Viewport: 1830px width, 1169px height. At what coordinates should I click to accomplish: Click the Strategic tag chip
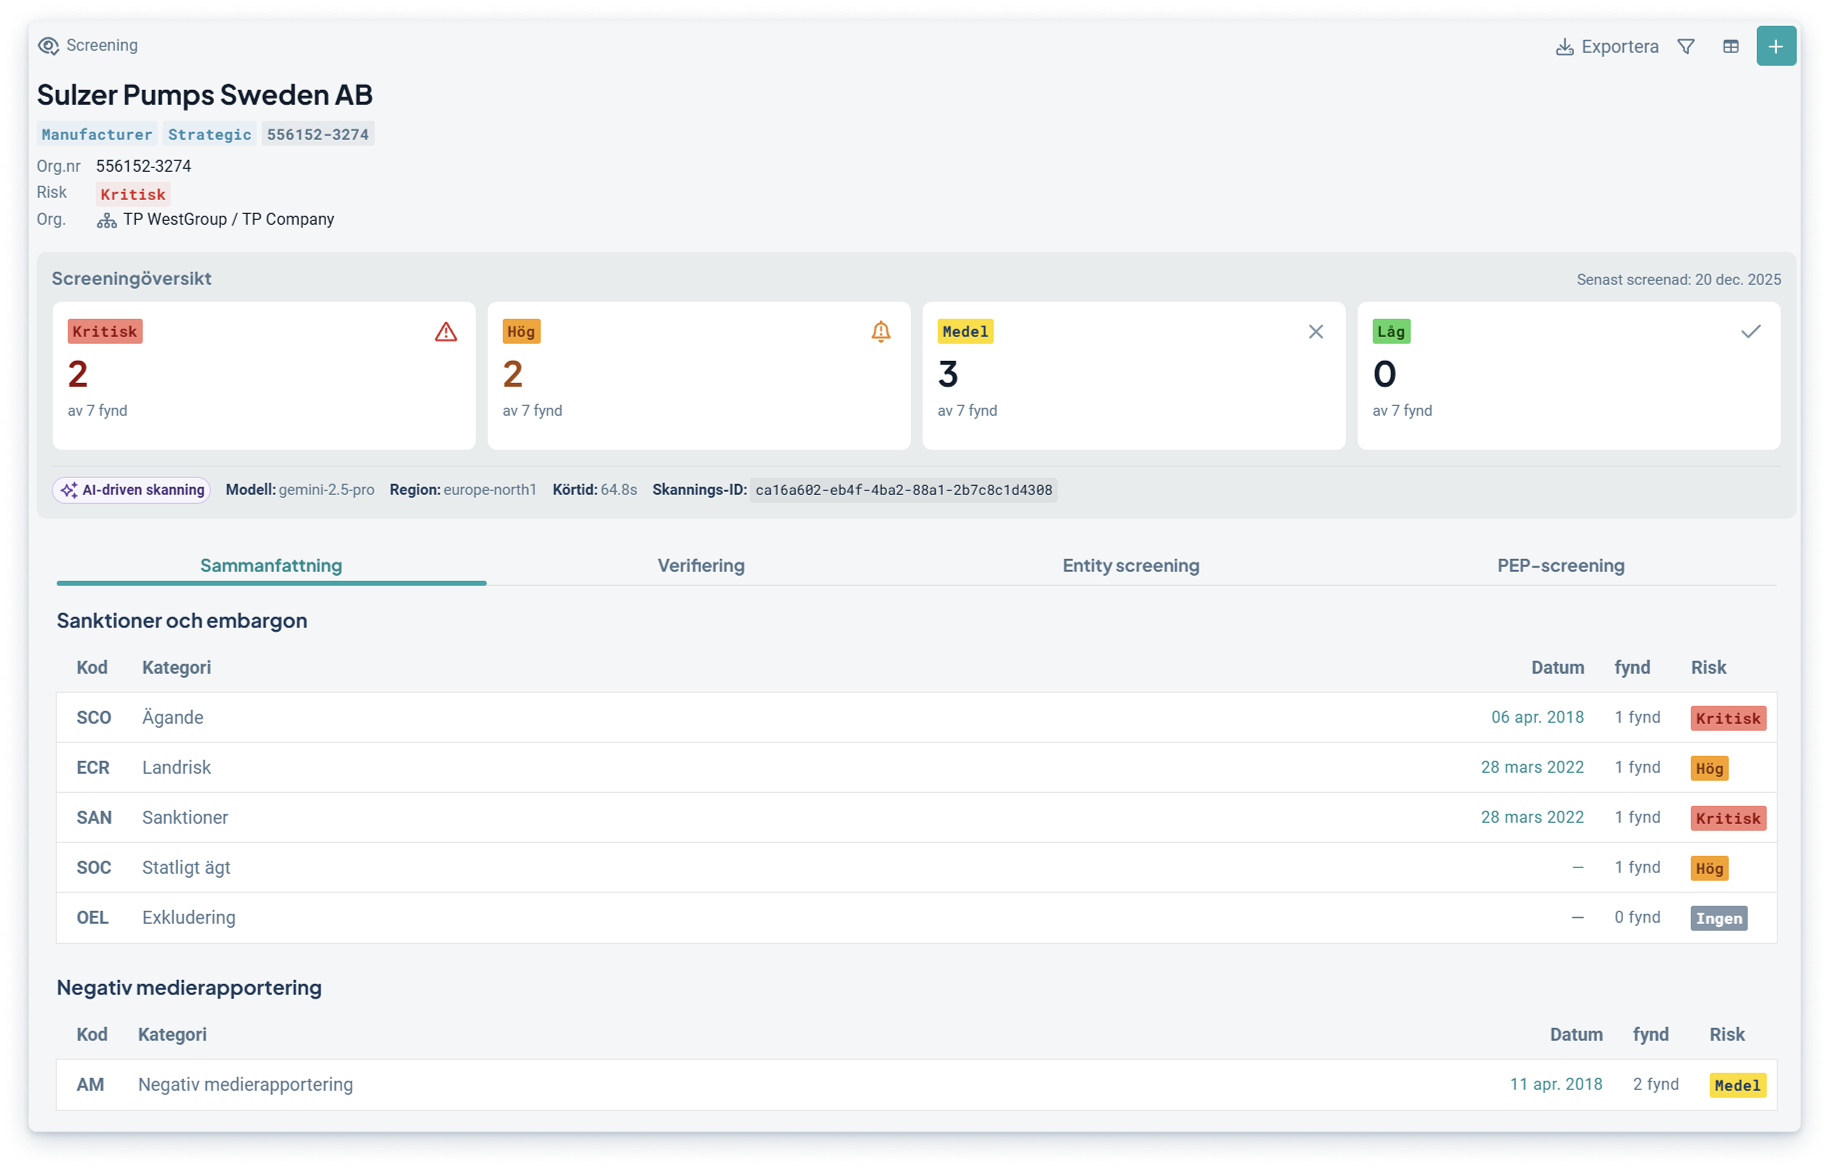(210, 134)
